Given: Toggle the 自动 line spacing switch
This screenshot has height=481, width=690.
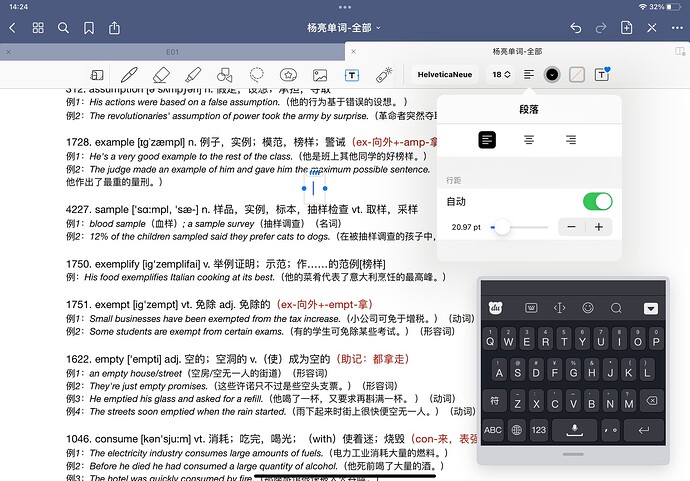Looking at the screenshot, I should (x=598, y=202).
